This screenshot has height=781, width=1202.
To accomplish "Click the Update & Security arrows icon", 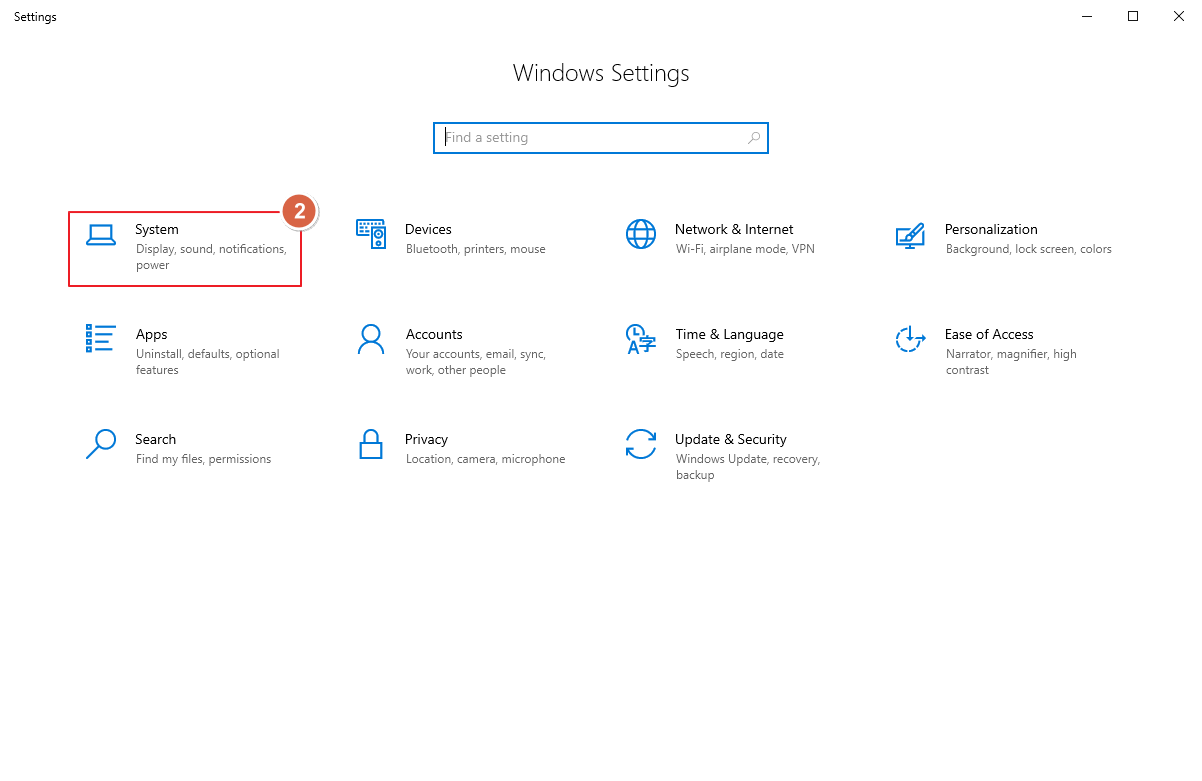I will click(641, 444).
